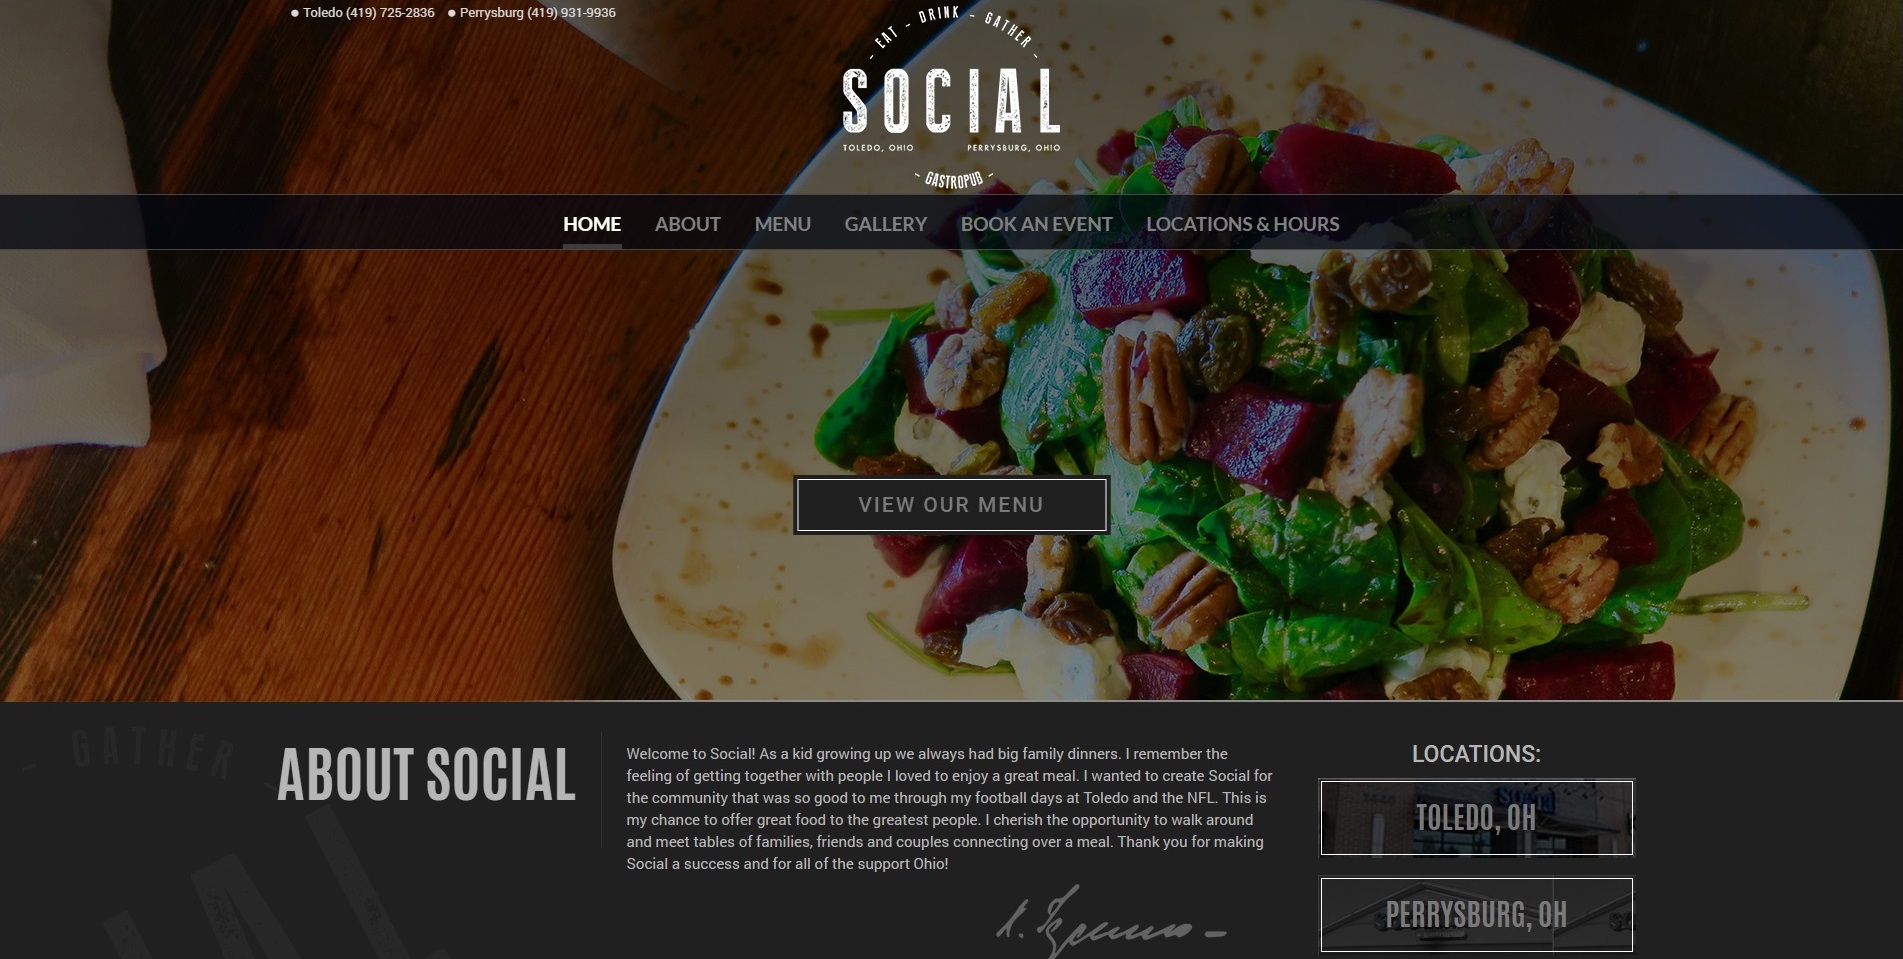Click the ABOUT SOCIAL heading
Screen dimensions: 1903x959
[426, 775]
